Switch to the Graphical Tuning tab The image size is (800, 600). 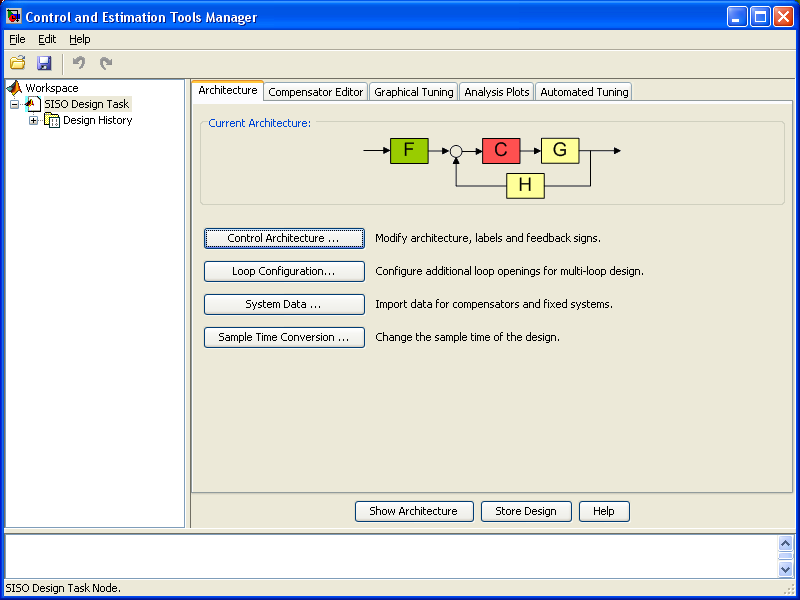413,92
